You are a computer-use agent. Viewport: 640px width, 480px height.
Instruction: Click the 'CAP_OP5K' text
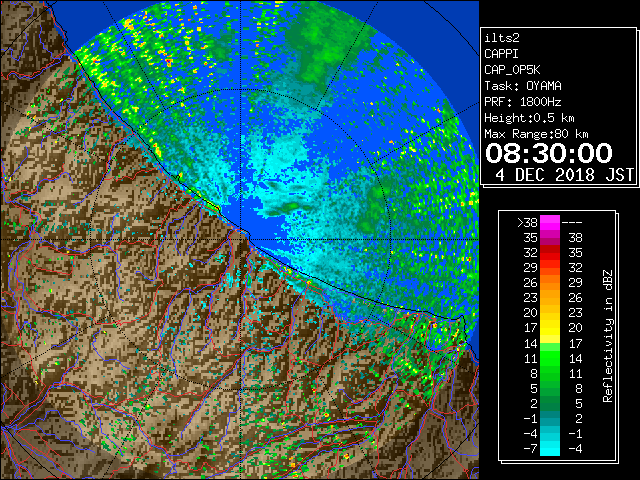click(x=512, y=70)
